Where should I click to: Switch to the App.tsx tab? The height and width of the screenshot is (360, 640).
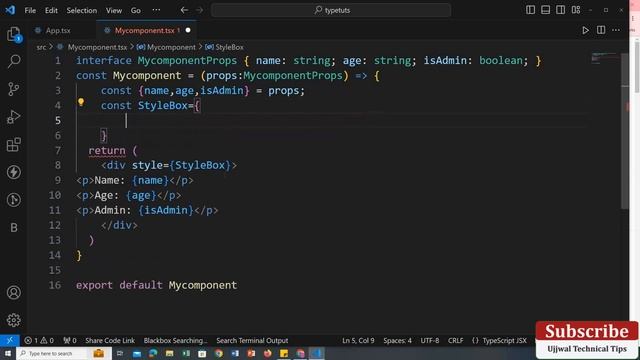(x=58, y=30)
